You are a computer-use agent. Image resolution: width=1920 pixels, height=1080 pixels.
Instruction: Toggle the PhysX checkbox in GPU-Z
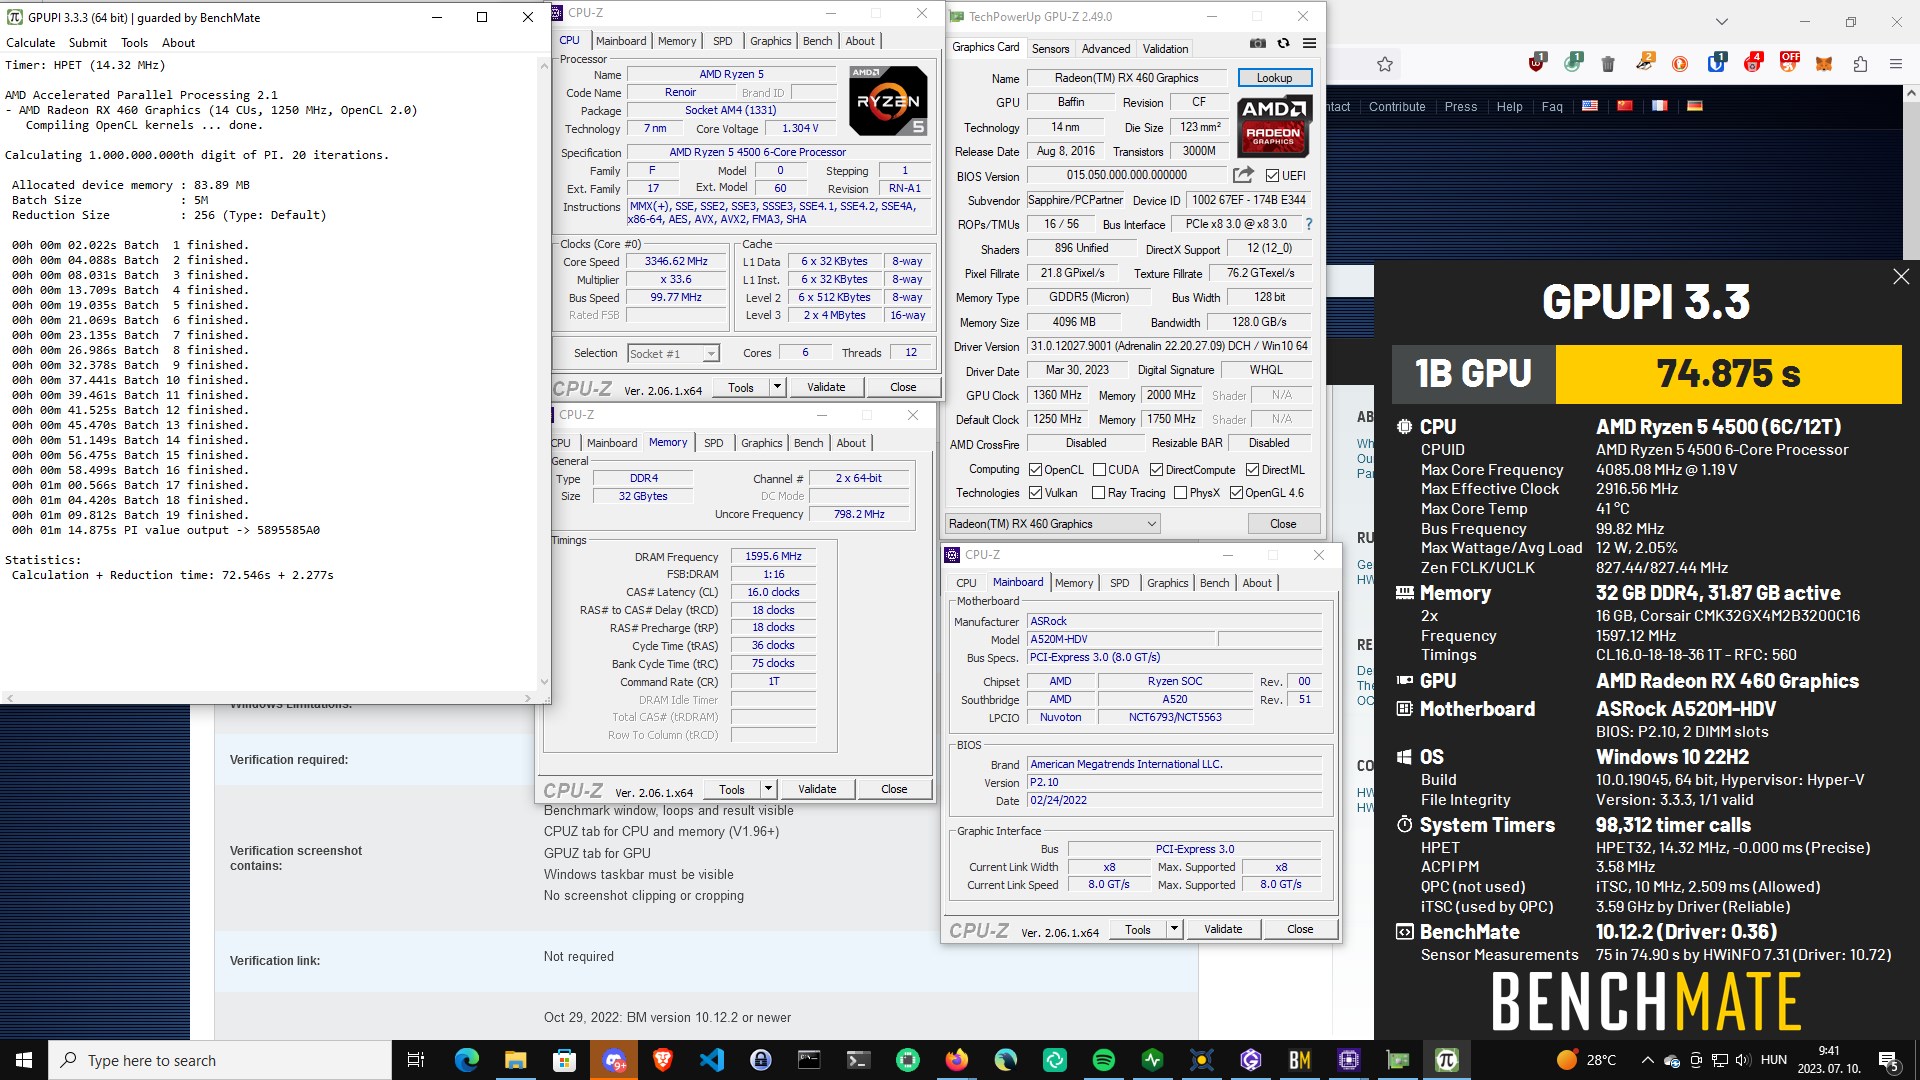pos(1181,493)
